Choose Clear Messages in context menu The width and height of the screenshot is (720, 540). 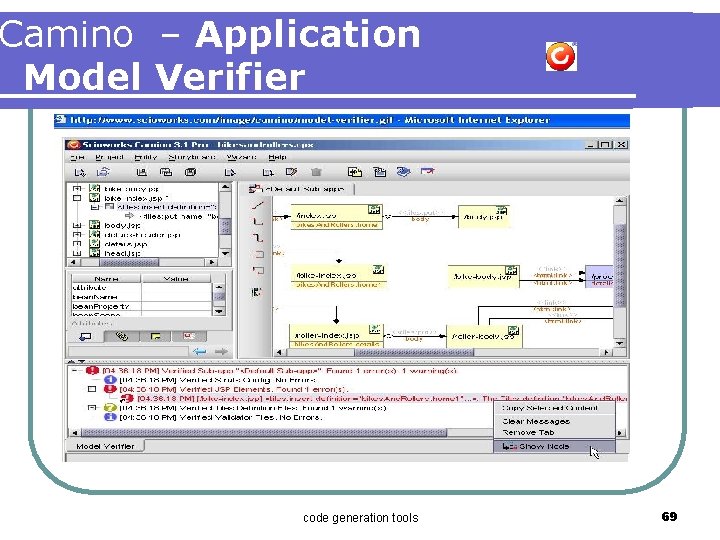(x=554, y=421)
